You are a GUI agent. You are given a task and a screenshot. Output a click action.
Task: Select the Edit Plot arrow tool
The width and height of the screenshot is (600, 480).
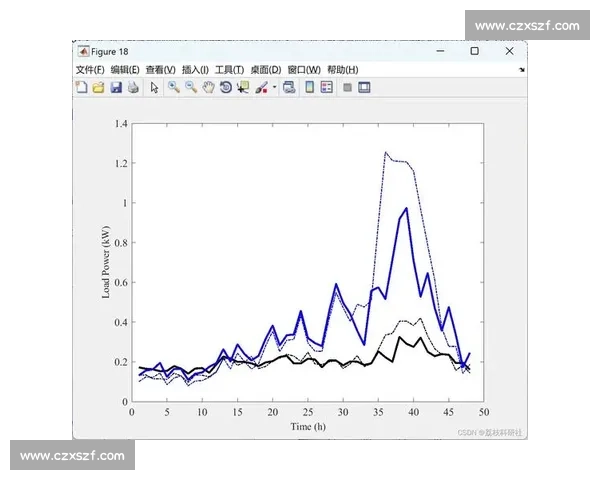pos(154,87)
